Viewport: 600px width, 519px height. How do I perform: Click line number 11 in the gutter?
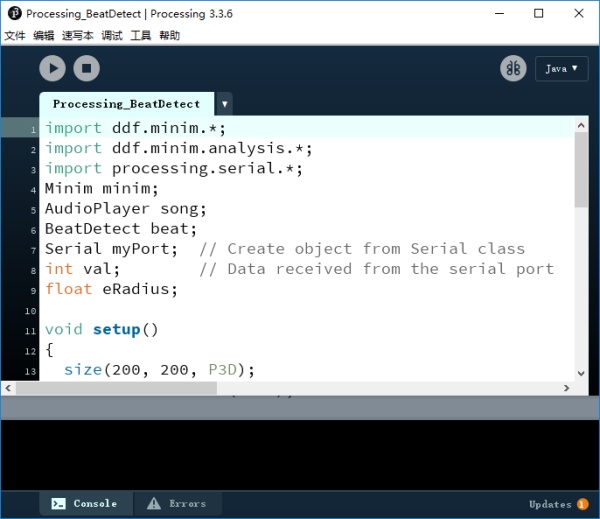(30, 331)
